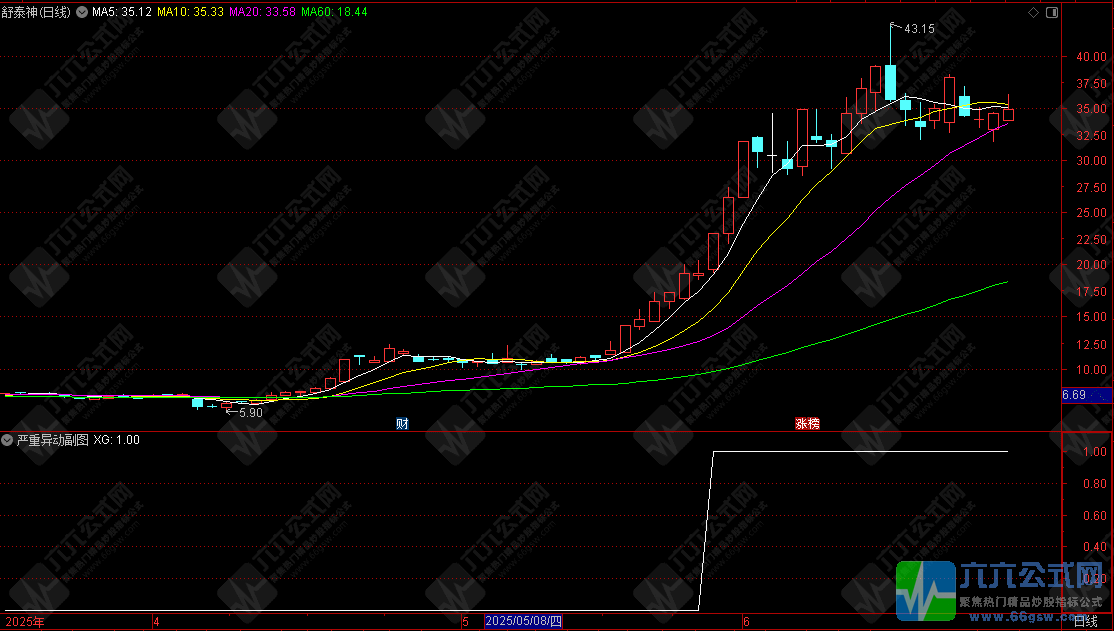
Task: Click the 严重异动副图 indicator name
Action: (53, 440)
